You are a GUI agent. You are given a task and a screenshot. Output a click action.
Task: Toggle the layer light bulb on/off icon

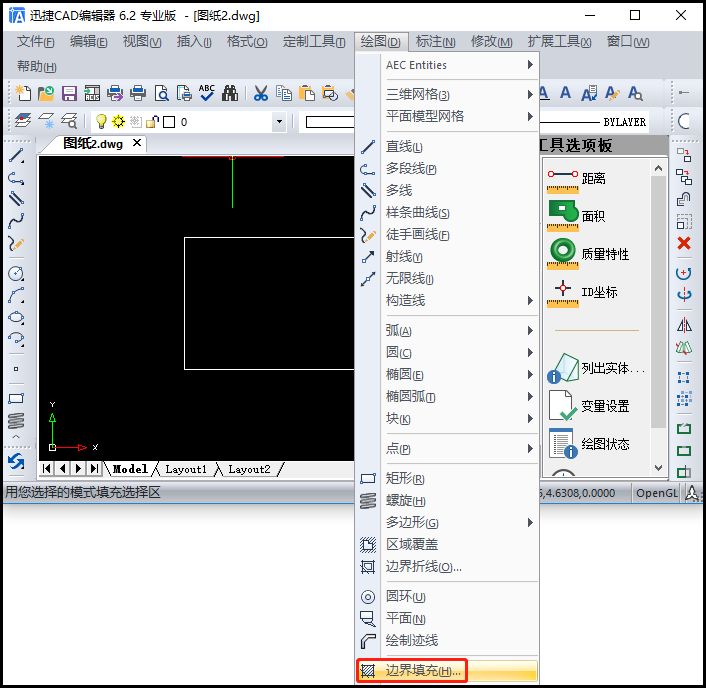tap(101, 122)
